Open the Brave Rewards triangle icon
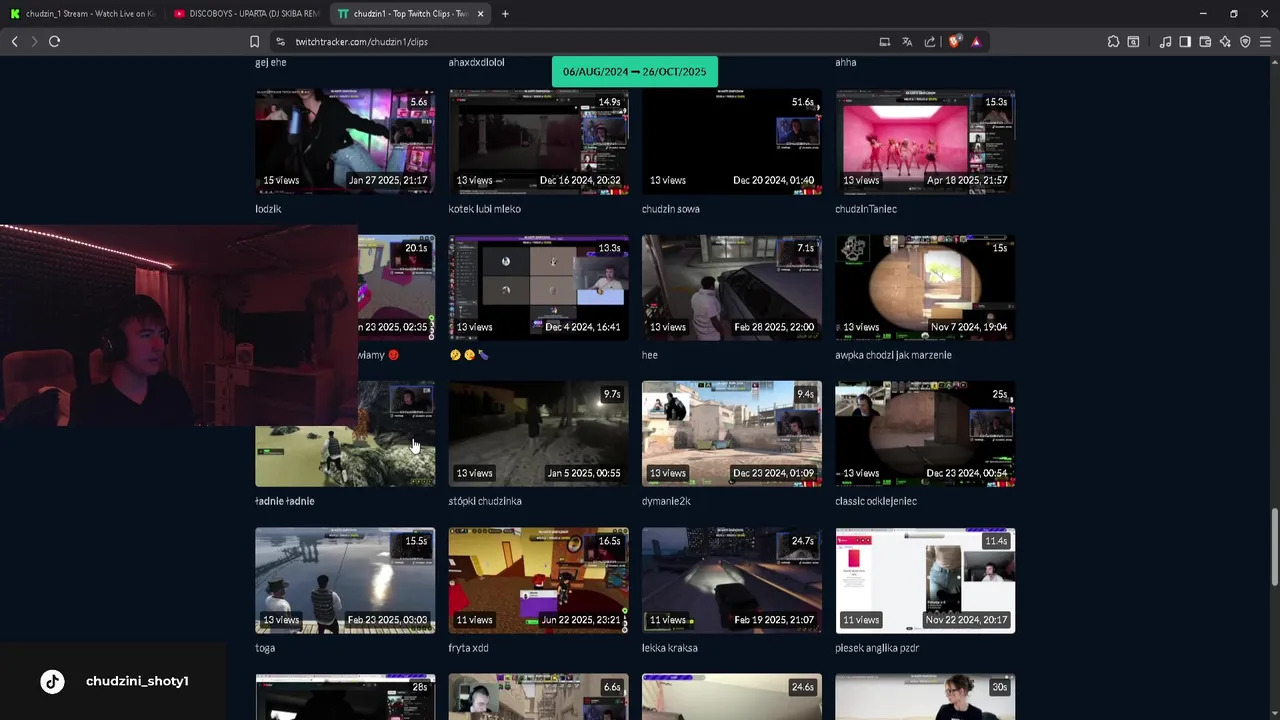1280x720 pixels. pyautogui.click(x=976, y=42)
